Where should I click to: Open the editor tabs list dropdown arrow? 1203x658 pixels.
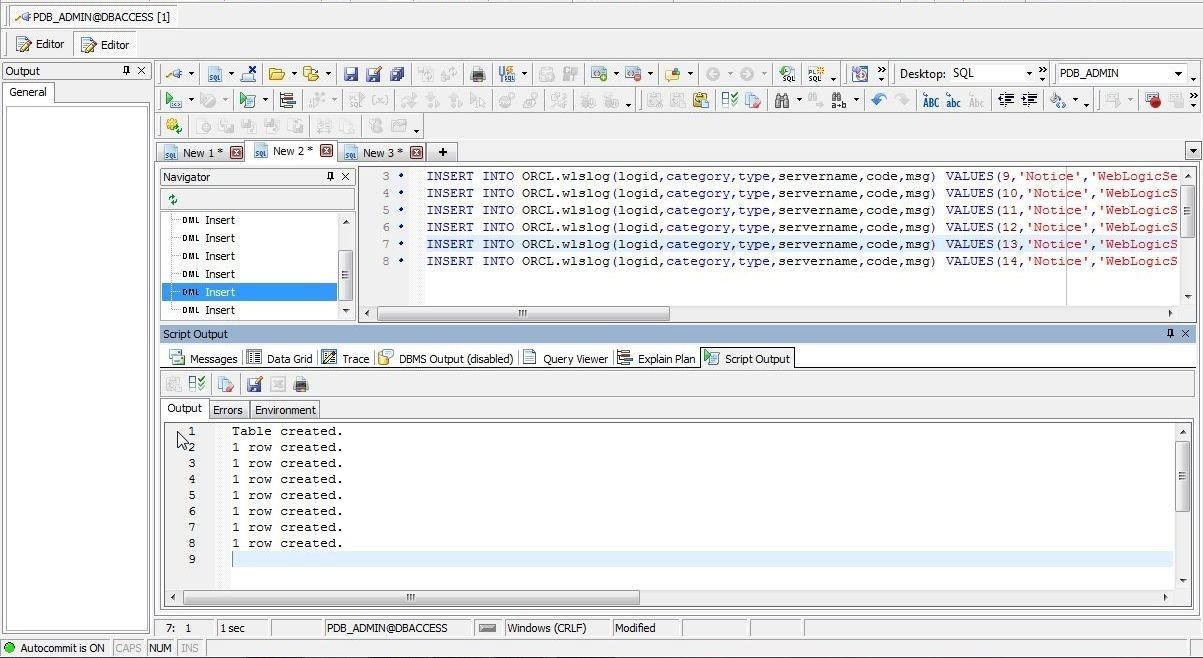[1192, 151]
